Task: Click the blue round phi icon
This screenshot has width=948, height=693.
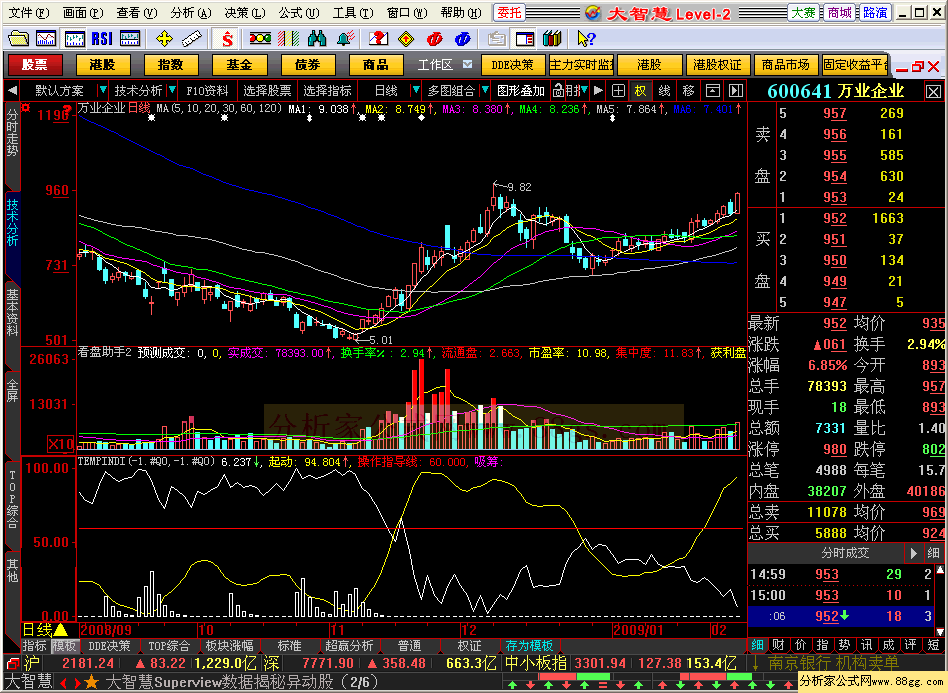Action: pyautogui.click(x=463, y=39)
